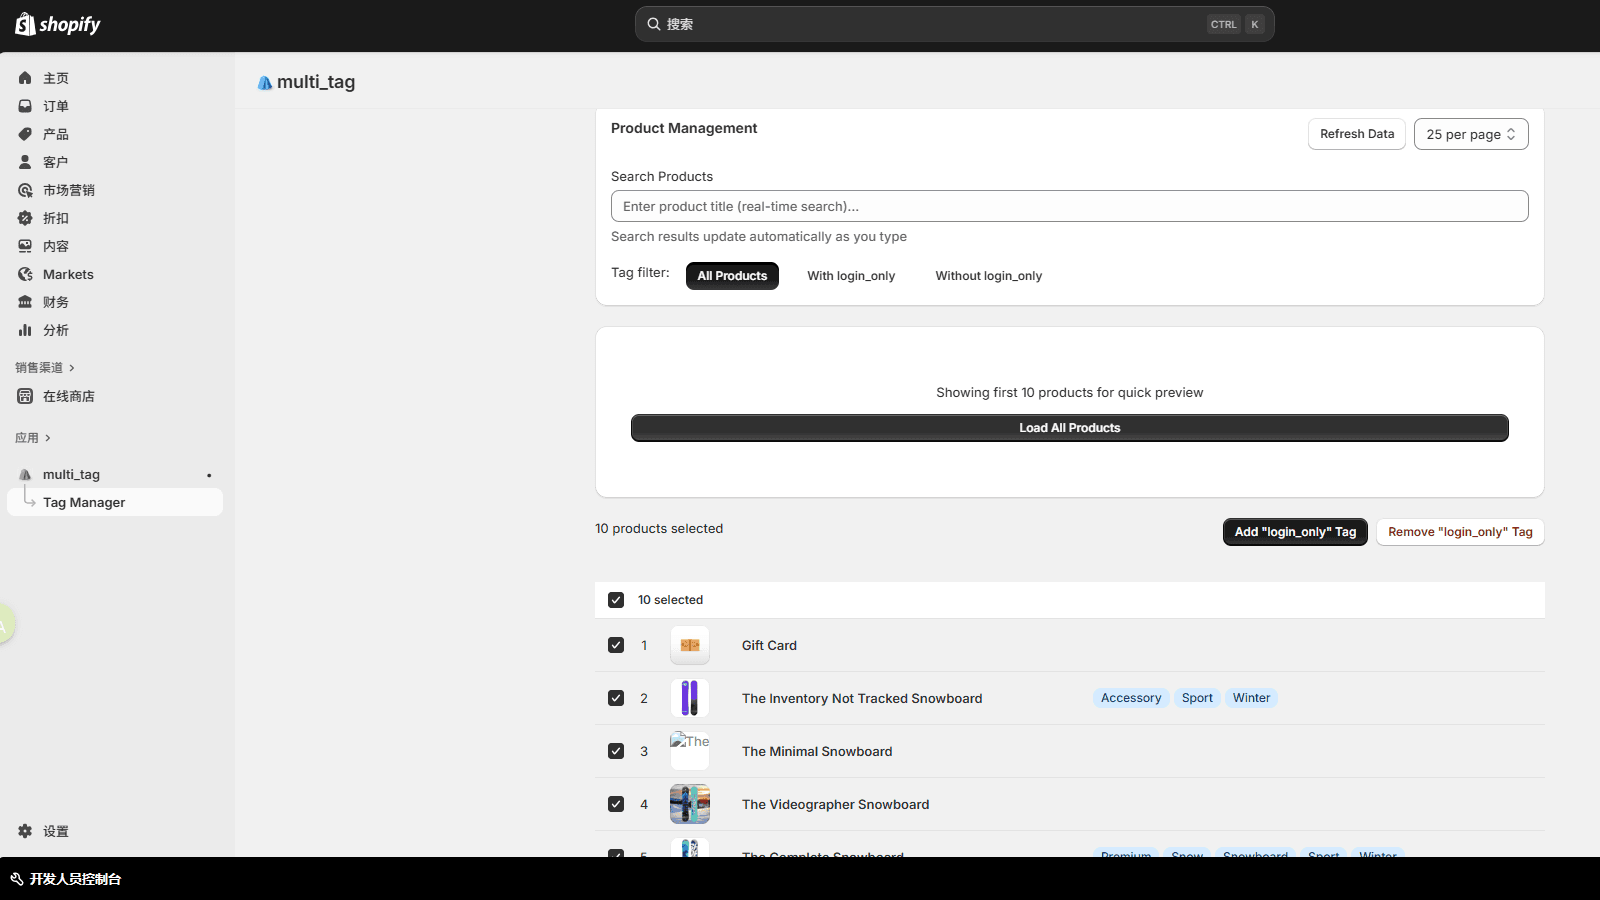Click the Accessory tag
Viewport: 1600px width, 900px height.
tap(1131, 698)
